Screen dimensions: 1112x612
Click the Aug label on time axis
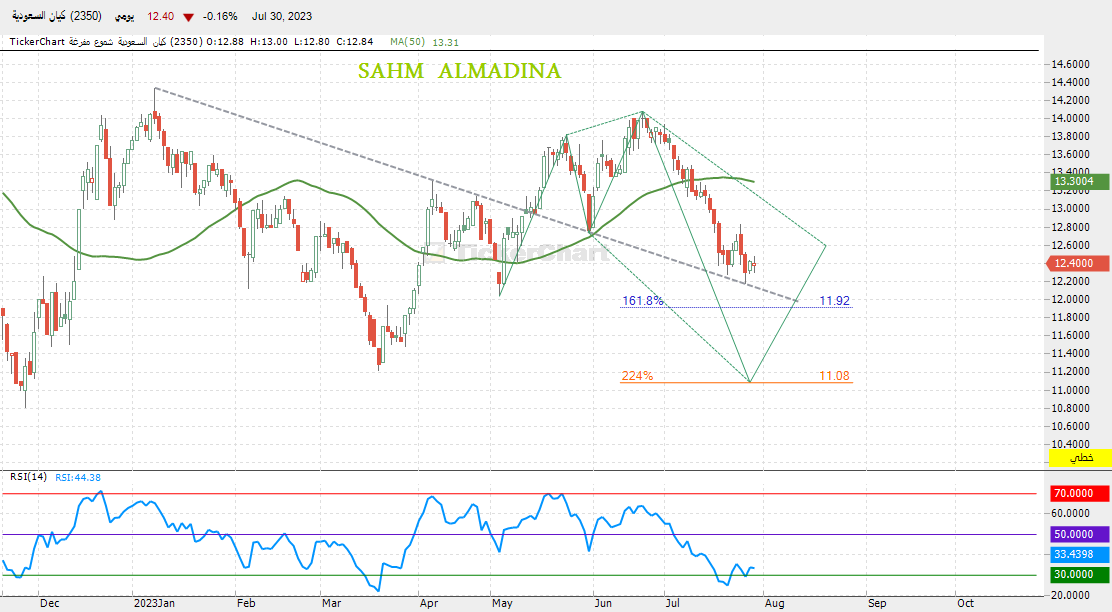[x=774, y=603]
